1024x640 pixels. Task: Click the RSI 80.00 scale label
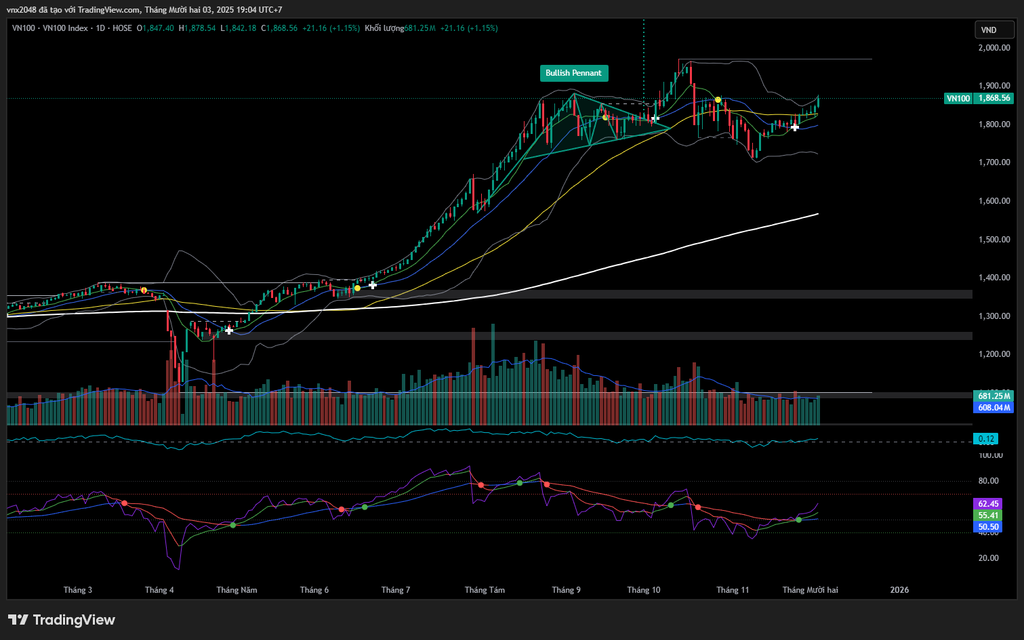[989, 481]
